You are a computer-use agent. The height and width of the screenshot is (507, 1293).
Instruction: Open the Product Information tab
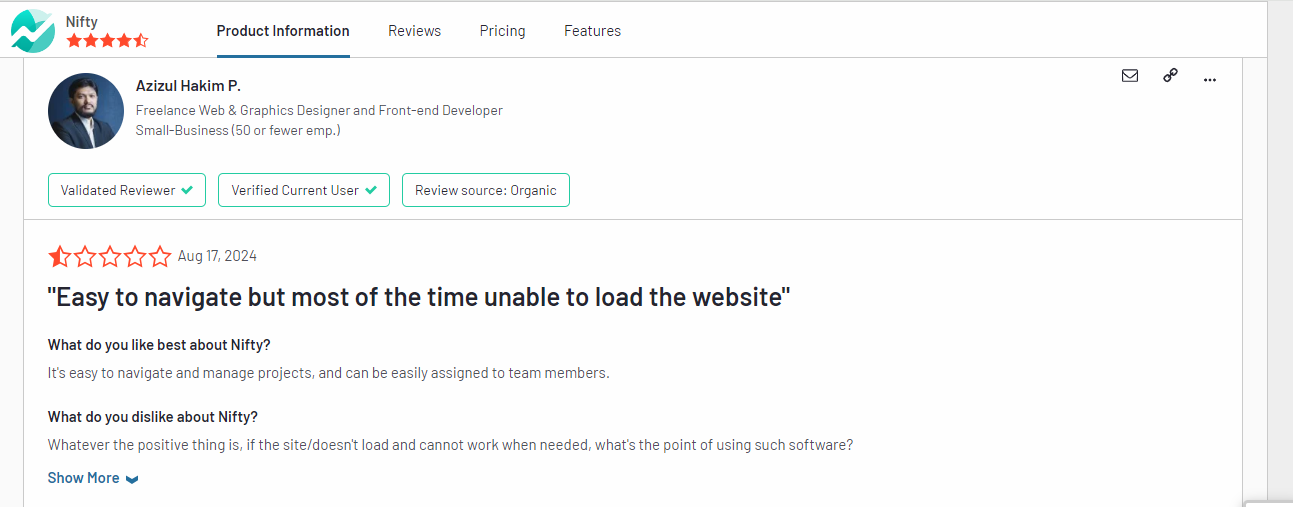283,31
